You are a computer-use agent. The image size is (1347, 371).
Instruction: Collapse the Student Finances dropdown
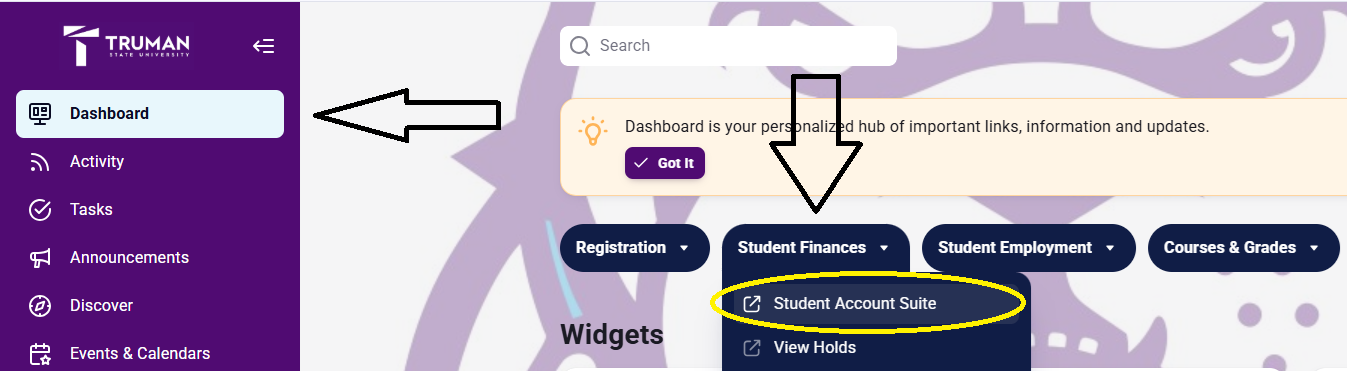[x=816, y=248]
